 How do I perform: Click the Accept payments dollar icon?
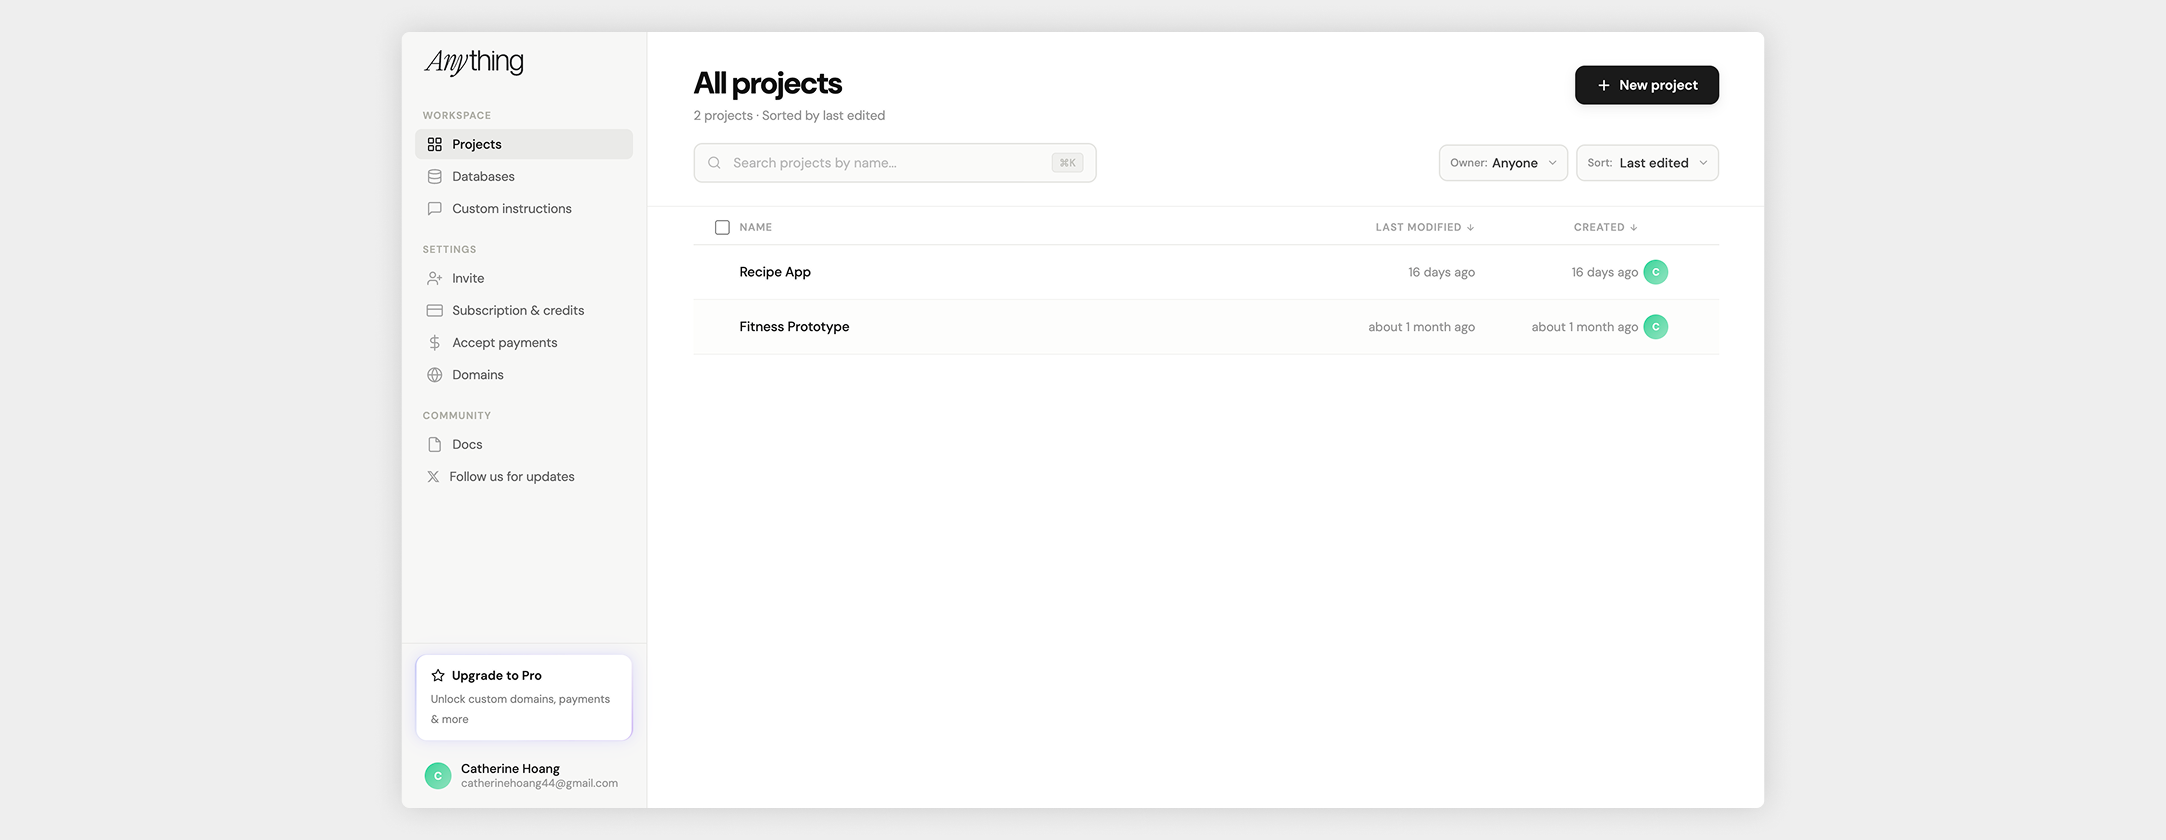pos(434,343)
